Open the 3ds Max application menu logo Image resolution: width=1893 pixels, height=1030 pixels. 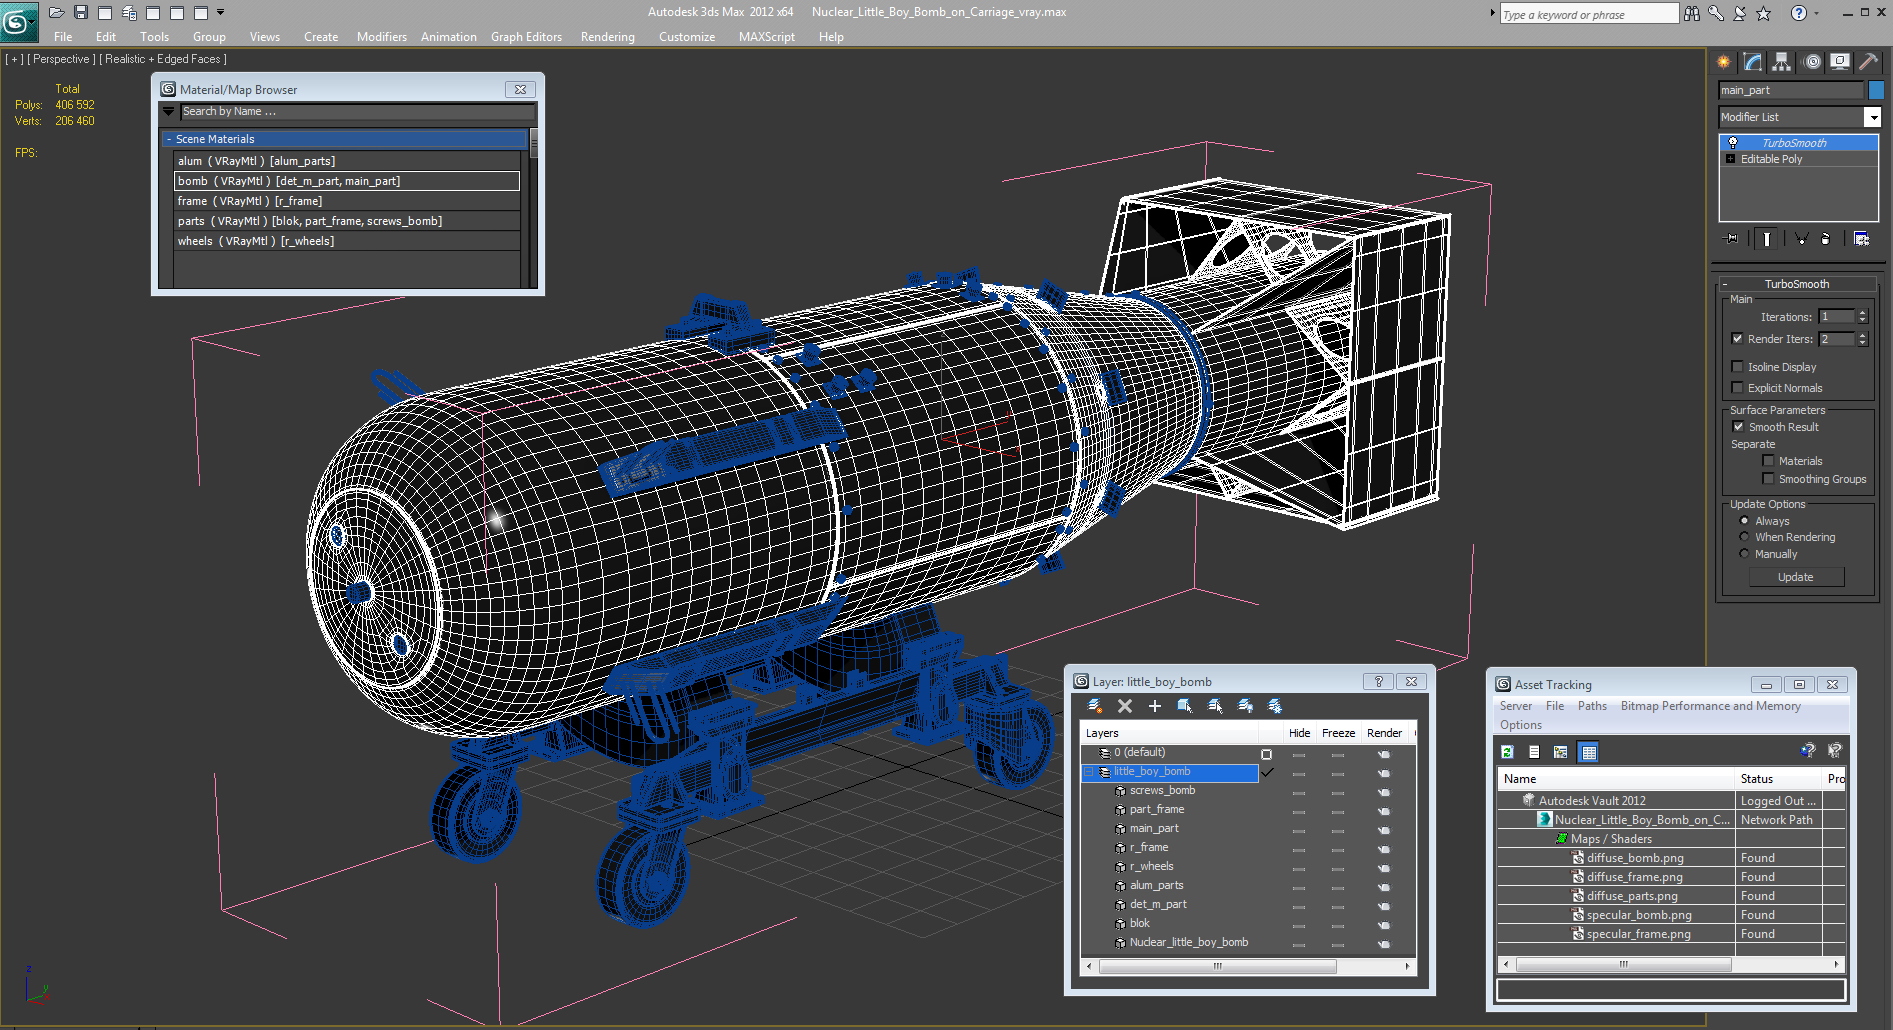tap(18, 20)
